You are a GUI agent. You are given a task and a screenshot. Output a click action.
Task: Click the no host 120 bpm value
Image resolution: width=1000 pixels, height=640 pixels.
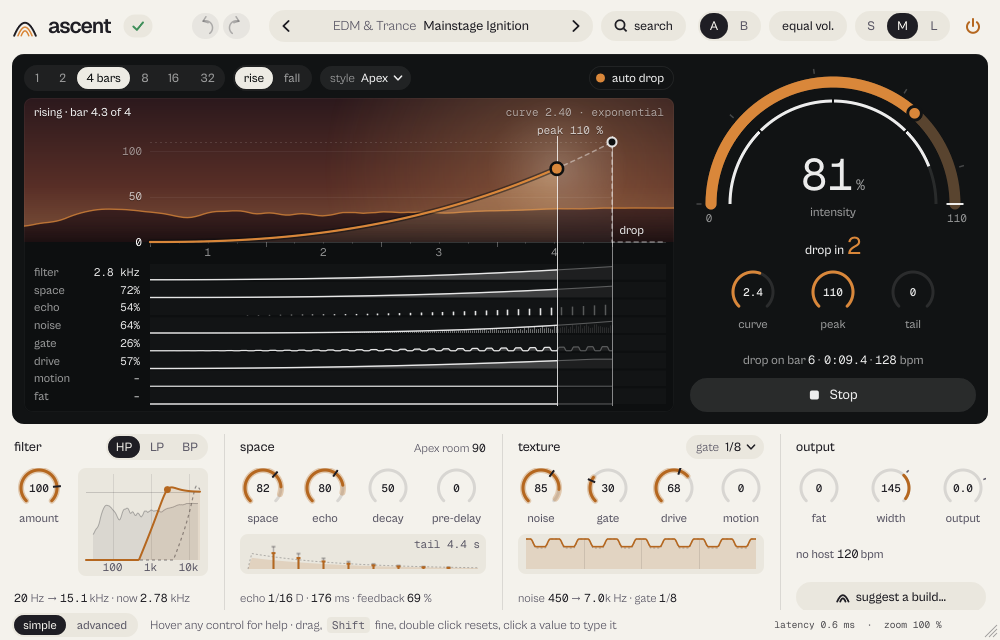pos(839,554)
